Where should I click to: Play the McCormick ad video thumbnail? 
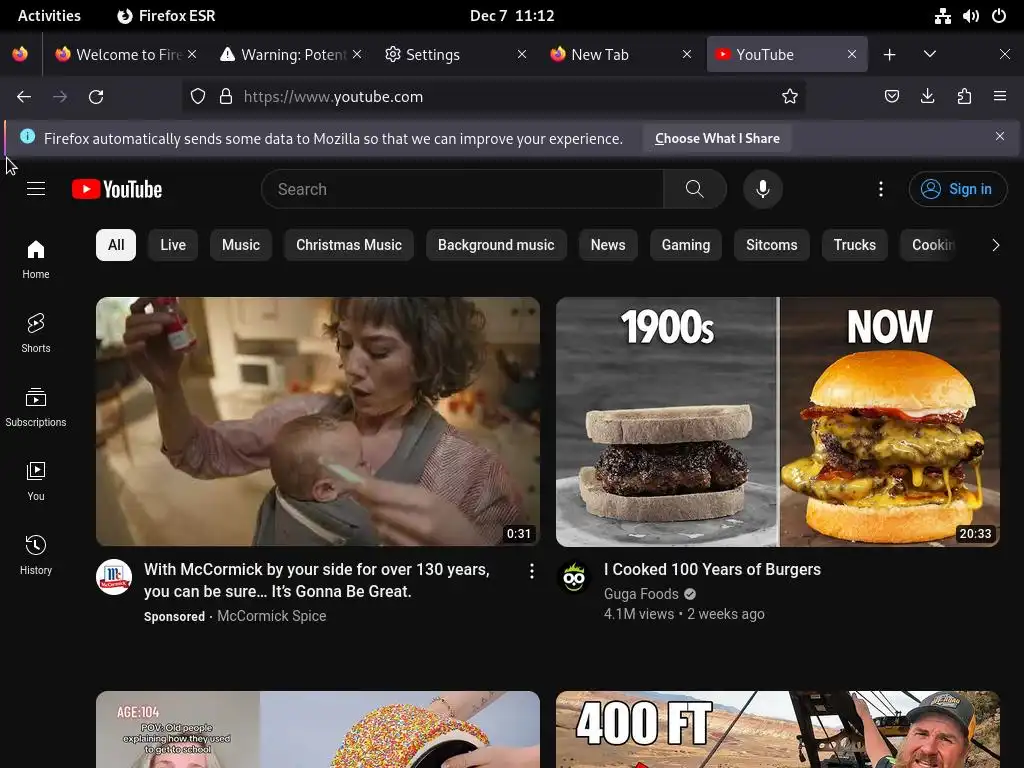click(x=318, y=422)
